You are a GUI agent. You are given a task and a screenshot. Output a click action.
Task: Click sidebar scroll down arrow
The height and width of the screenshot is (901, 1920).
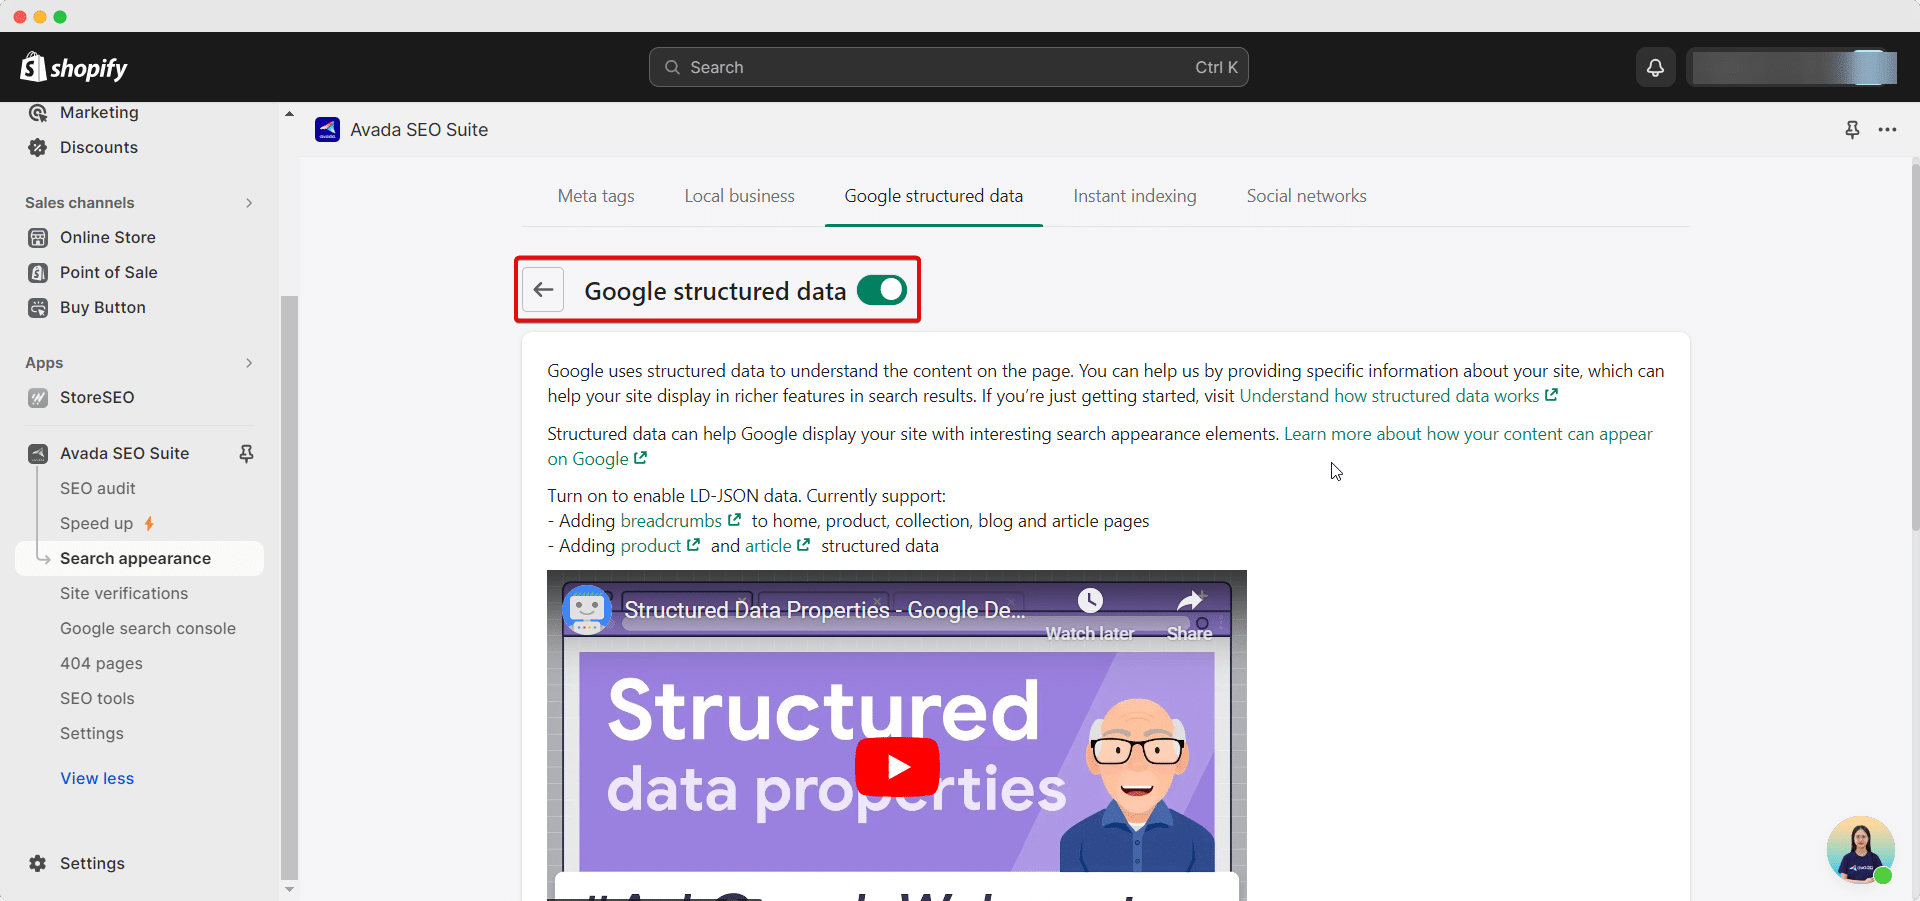(289, 889)
